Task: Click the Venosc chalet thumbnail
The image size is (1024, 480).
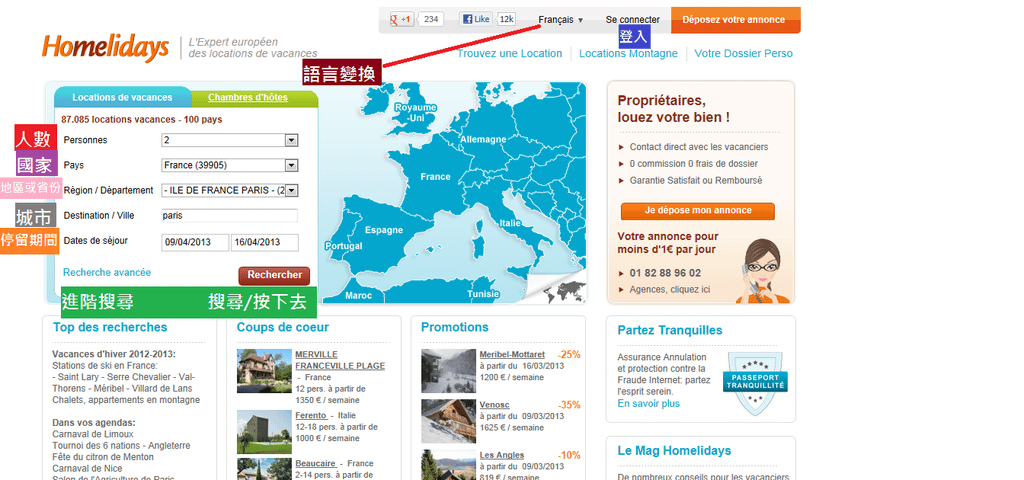Action: [x=449, y=421]
